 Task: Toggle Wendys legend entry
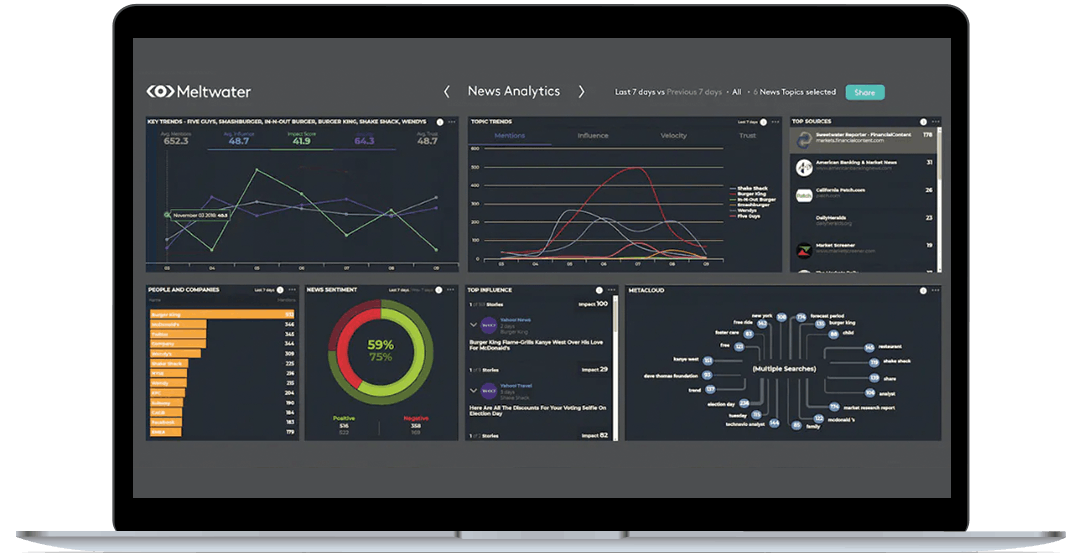(743, 210)
